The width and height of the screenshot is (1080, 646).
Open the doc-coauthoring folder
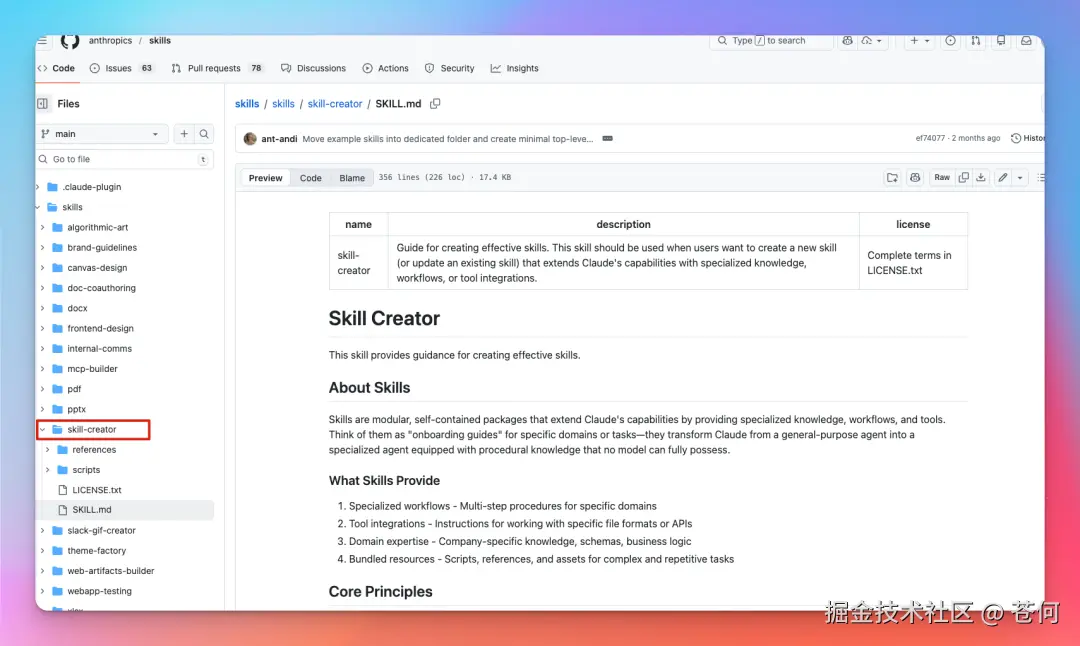(x=101, y=288)
